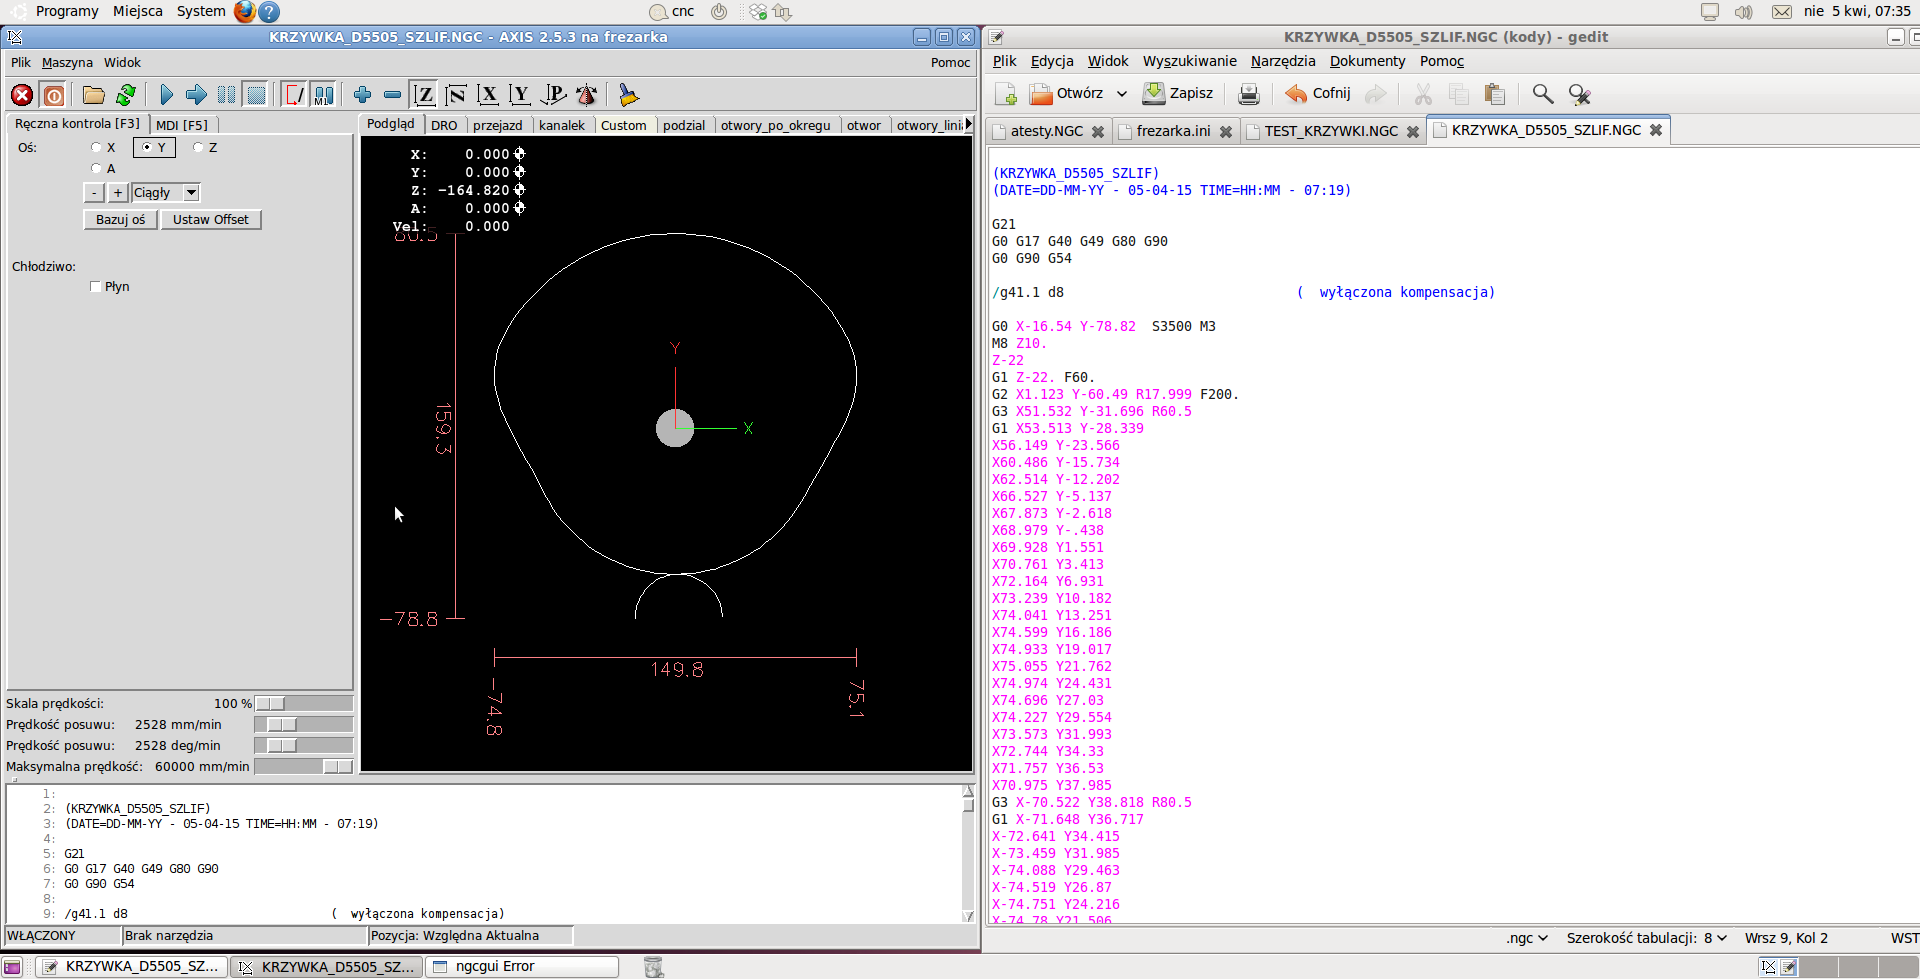The height and width of the screenshot is (979, 1920).
Task: Open the Narzędzia menu in gedit
Action: point(1283,61)
